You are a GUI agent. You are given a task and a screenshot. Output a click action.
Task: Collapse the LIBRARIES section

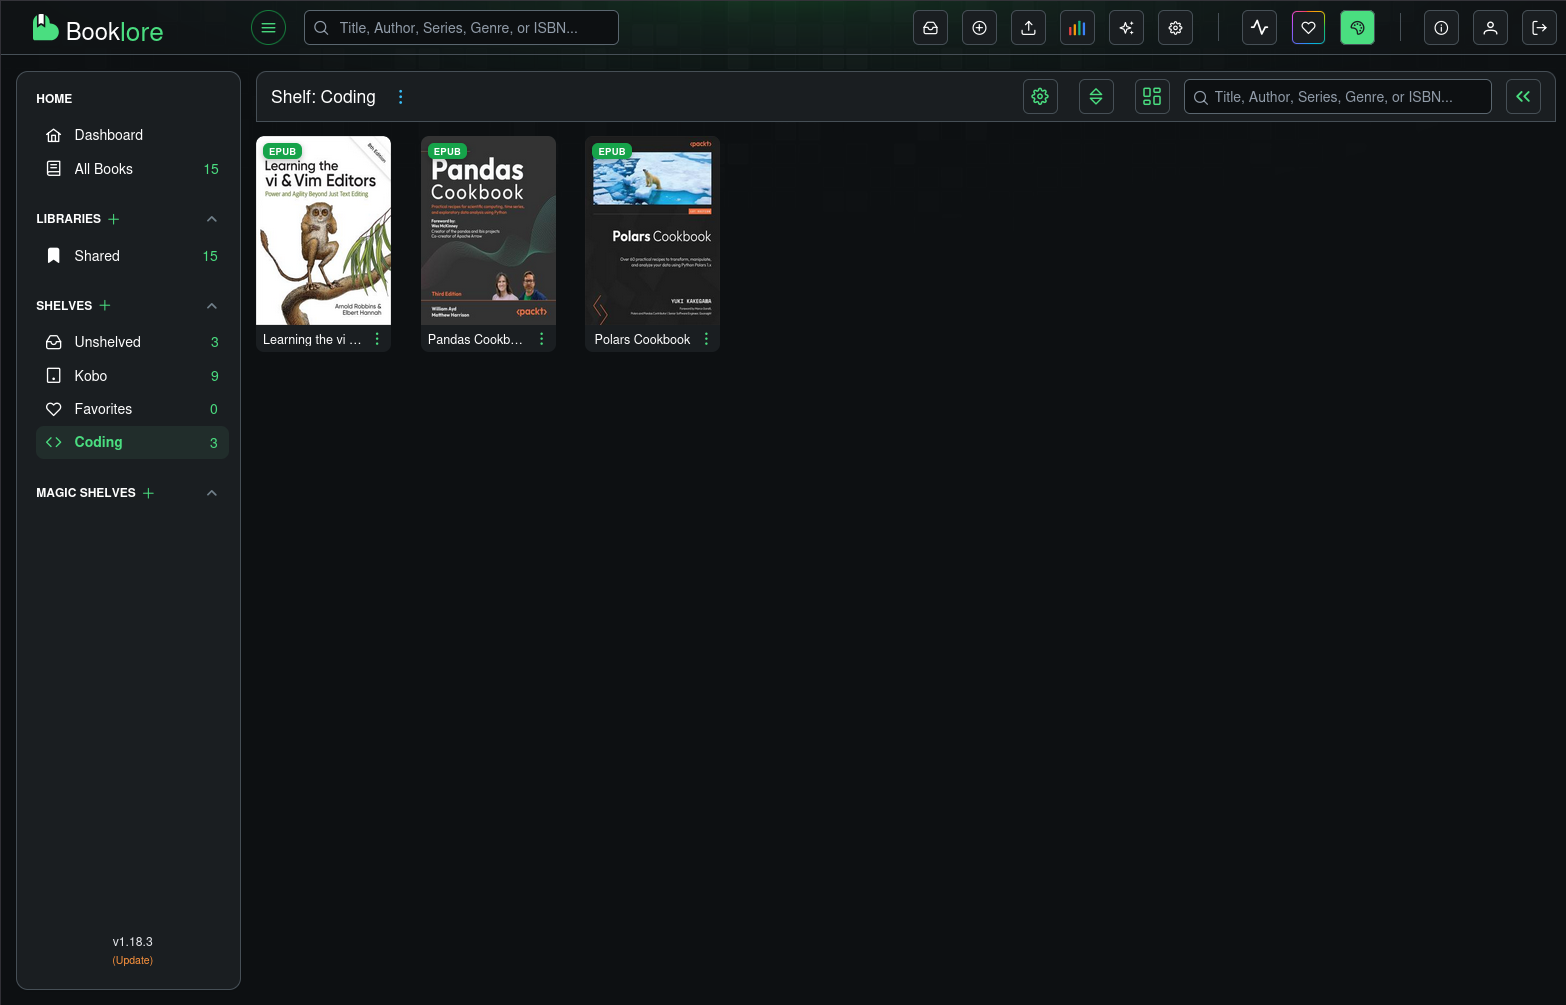[212, 218]
